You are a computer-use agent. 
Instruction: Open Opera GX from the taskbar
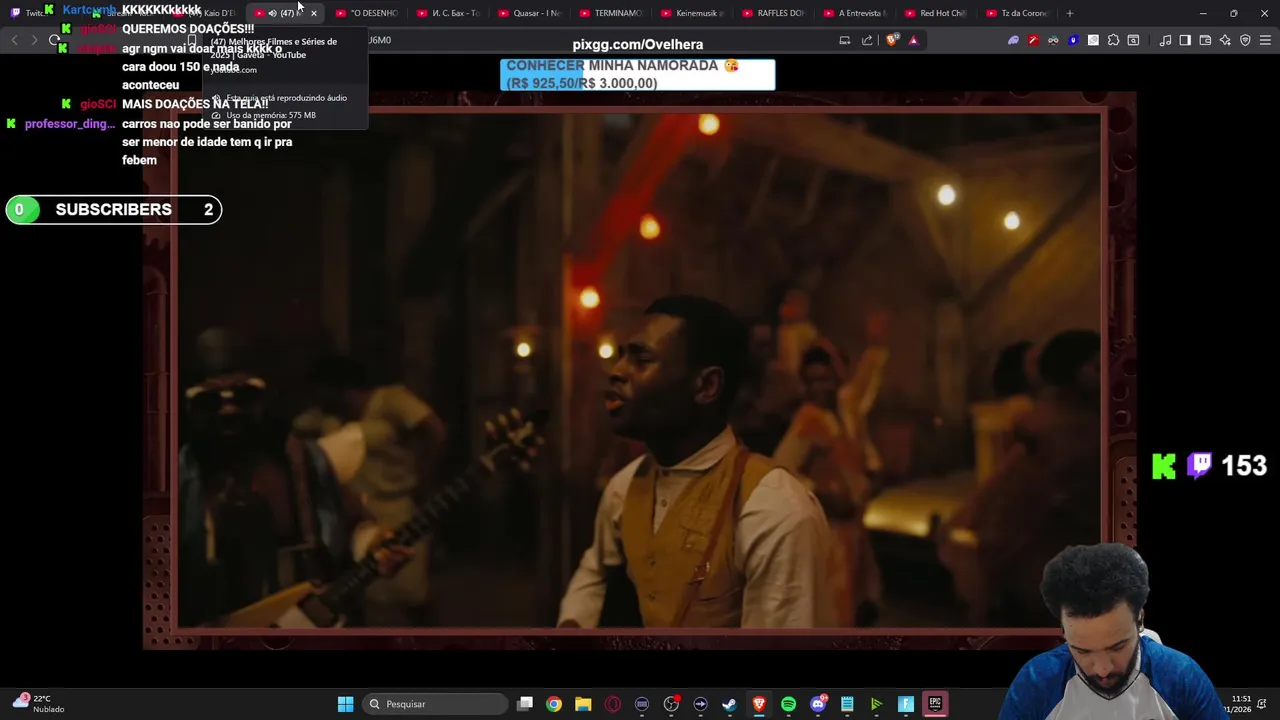click(x=613, y=704)
